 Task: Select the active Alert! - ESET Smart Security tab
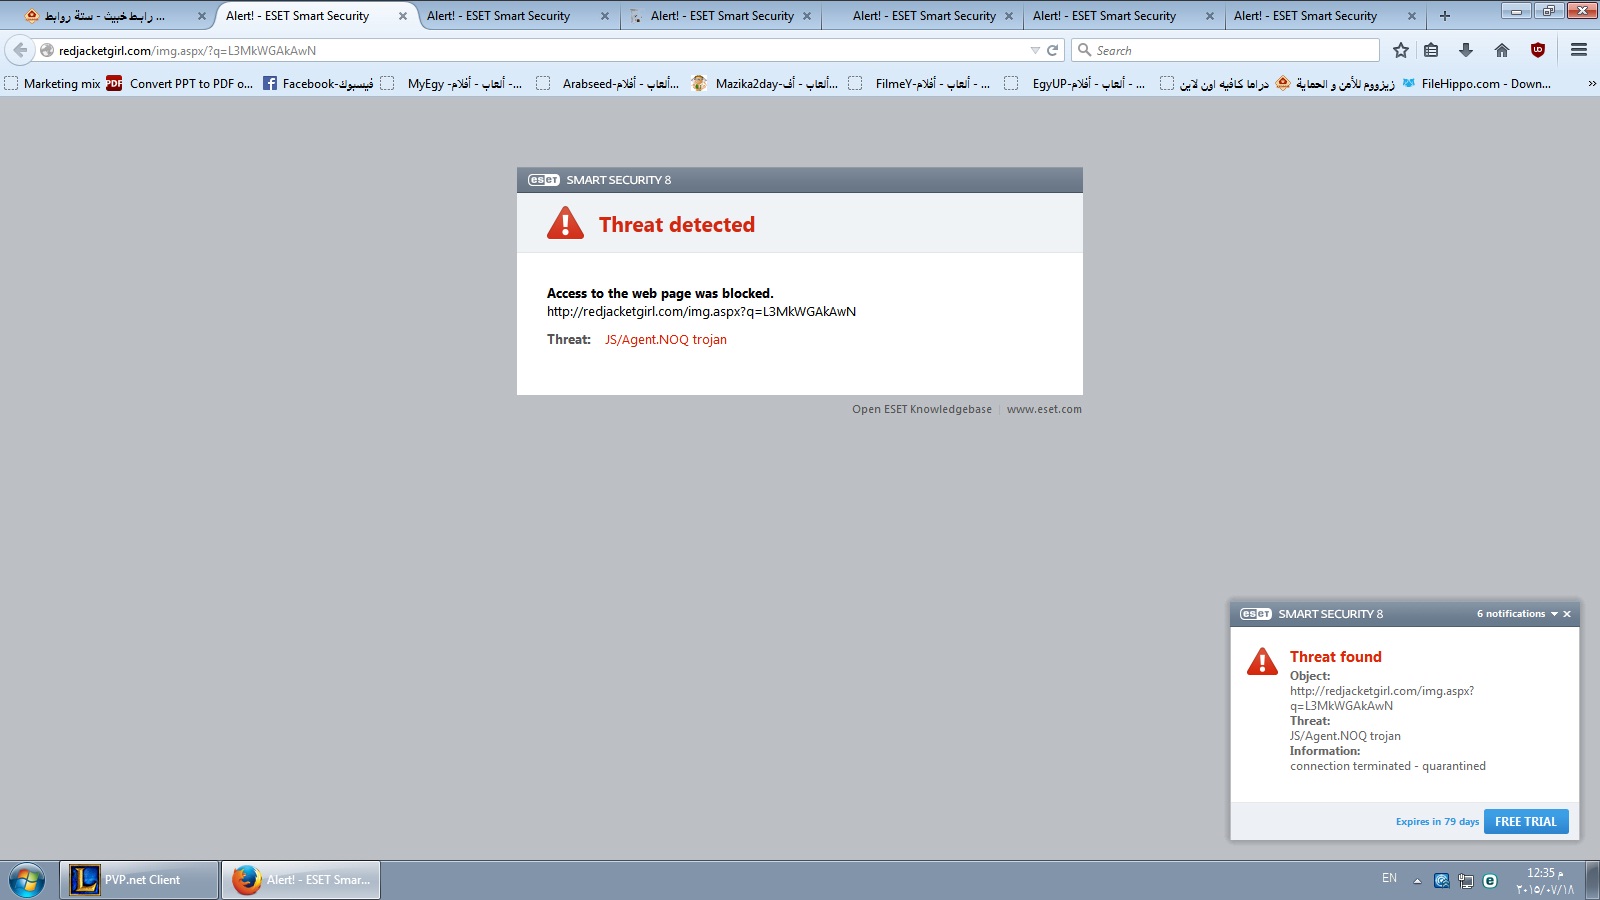point(316,16)
